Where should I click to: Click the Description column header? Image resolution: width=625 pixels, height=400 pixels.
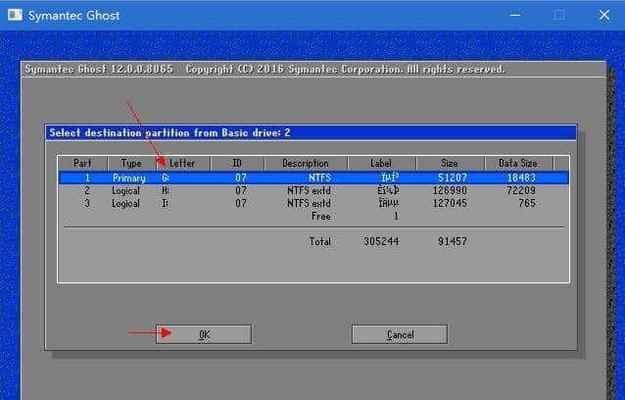click(x=306, y=163)
